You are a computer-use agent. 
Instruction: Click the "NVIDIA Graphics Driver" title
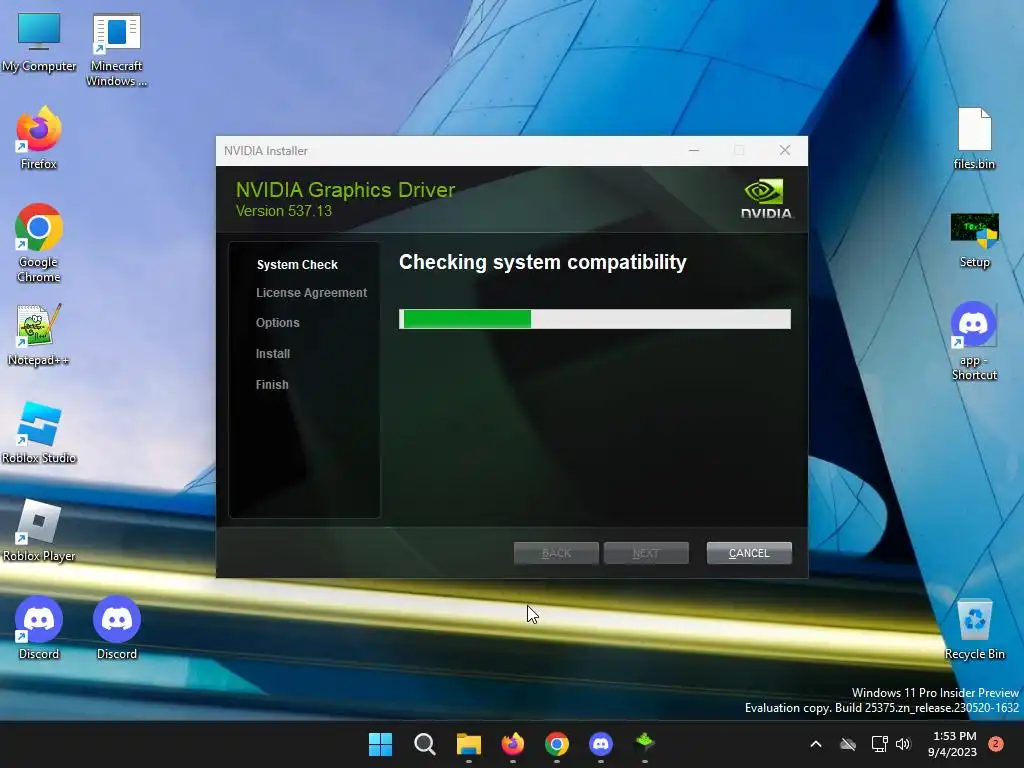[x=345, y=189]
